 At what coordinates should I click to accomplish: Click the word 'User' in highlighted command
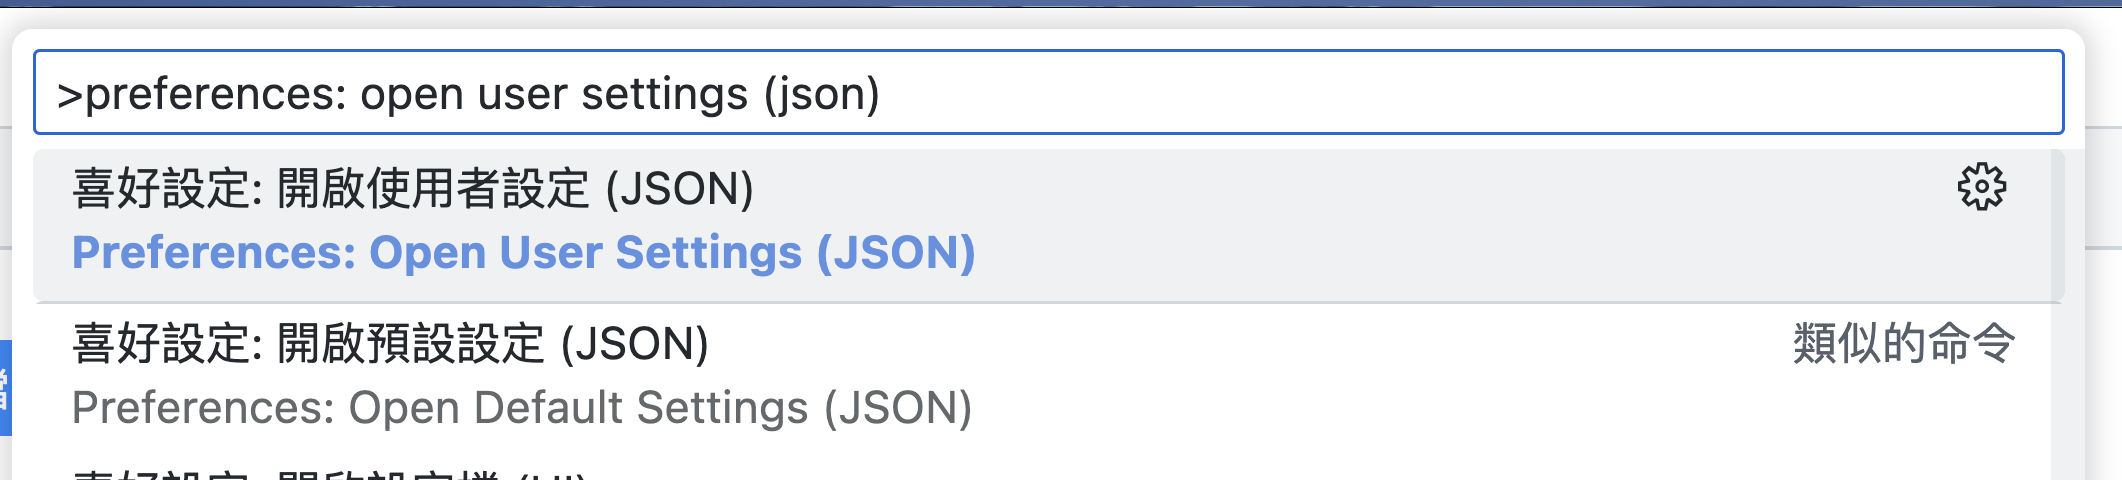551,253
